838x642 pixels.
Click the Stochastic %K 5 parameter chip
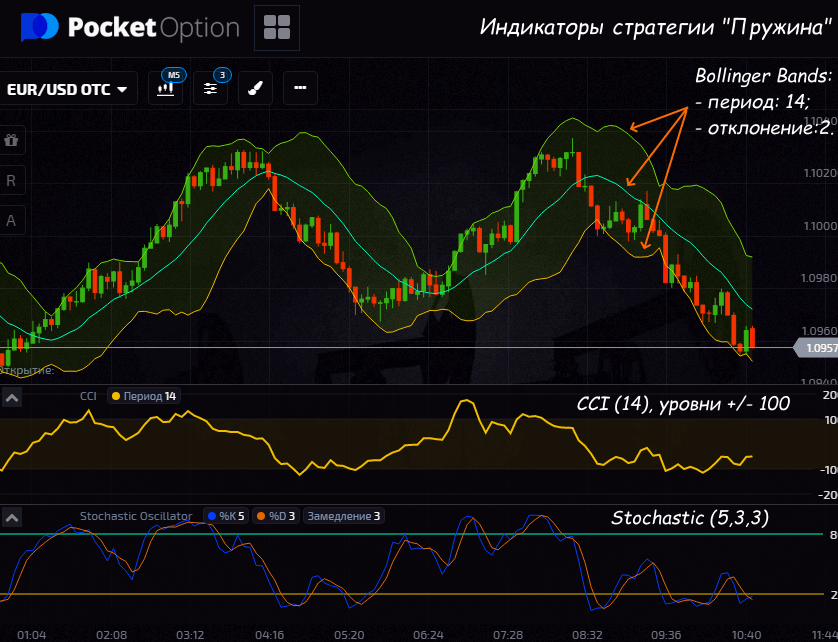click(x=226, y=517)
